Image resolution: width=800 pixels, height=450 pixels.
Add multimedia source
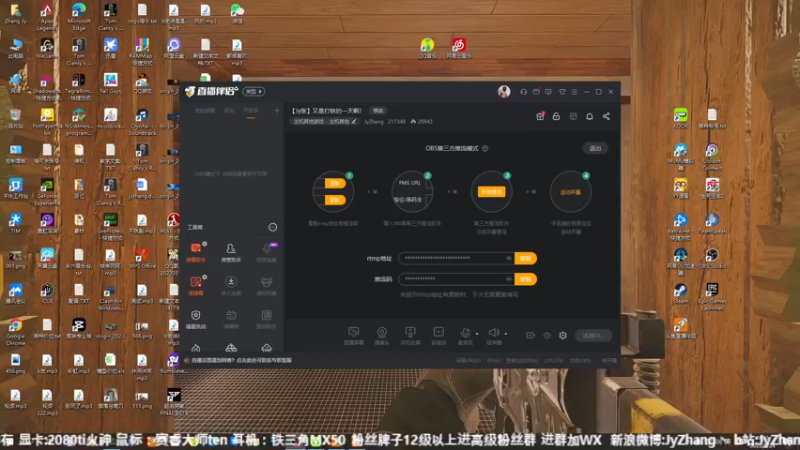[438, 336]
